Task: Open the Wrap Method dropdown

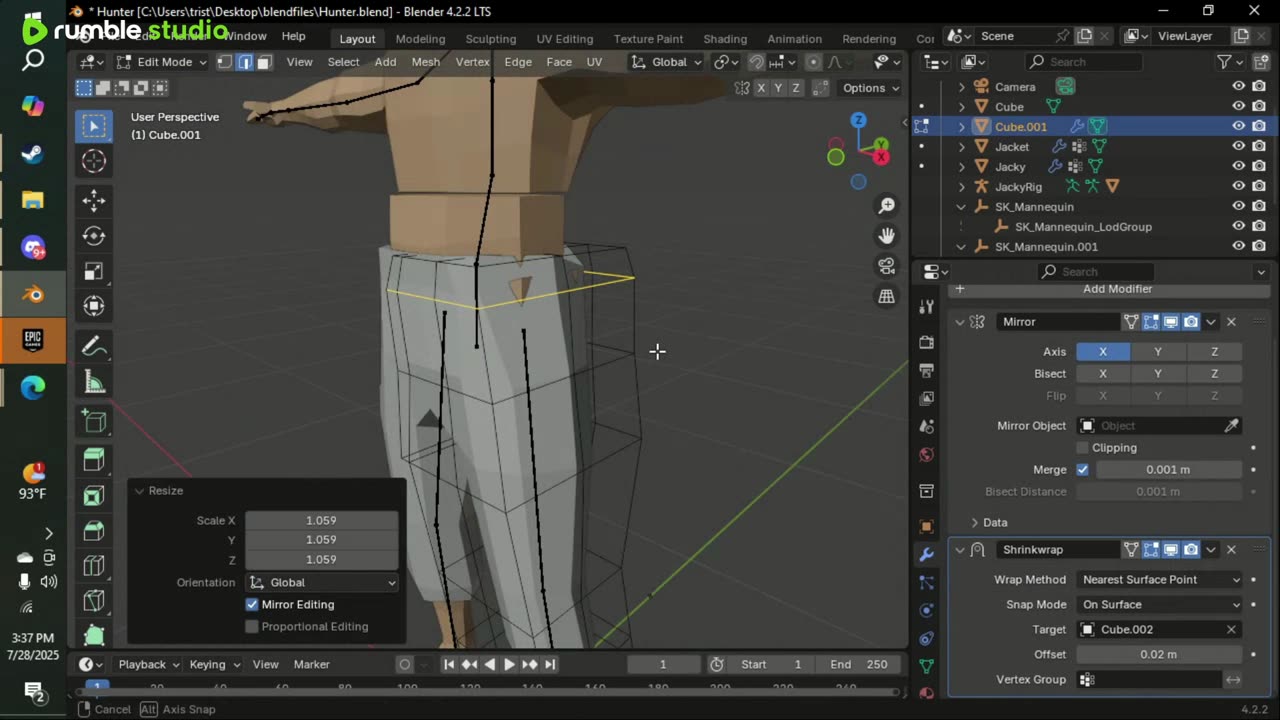Action: [x=1160, y=579]
